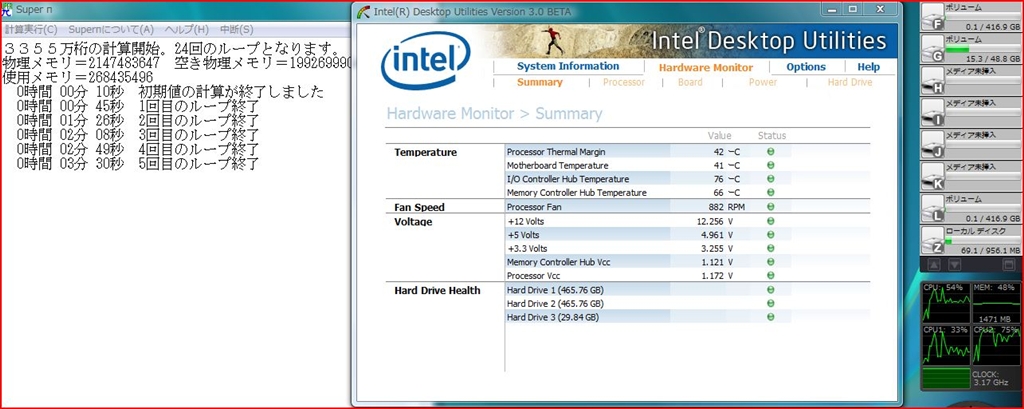1024x409 pixels.
Task: Click CPU 54% usage graph in gadget
Action: point(946,304)
